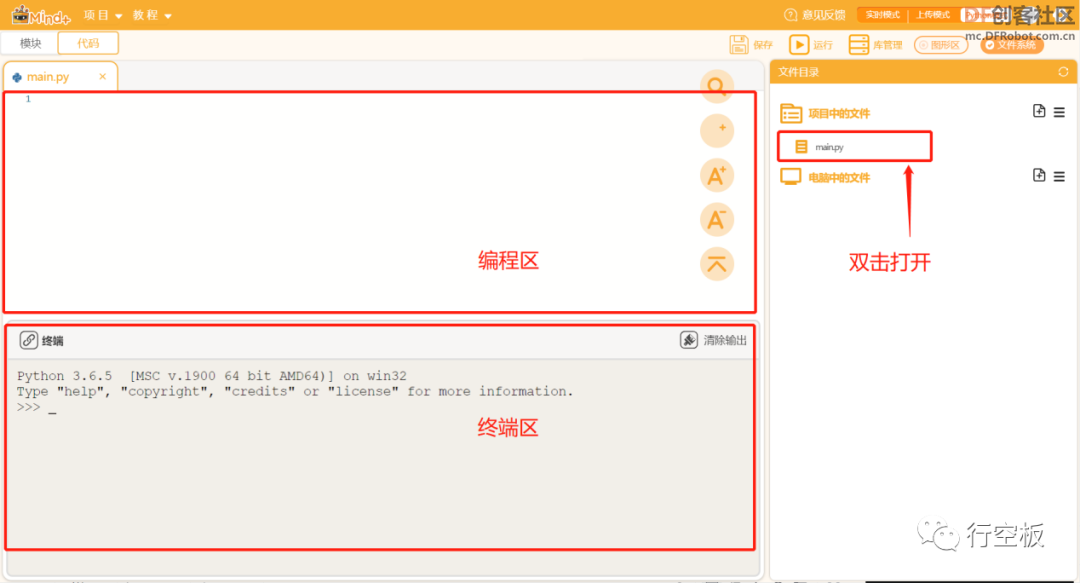Toggle the 图形区 graphics area switch
This screenshot has height=583, width=1080.
(941, 45)
